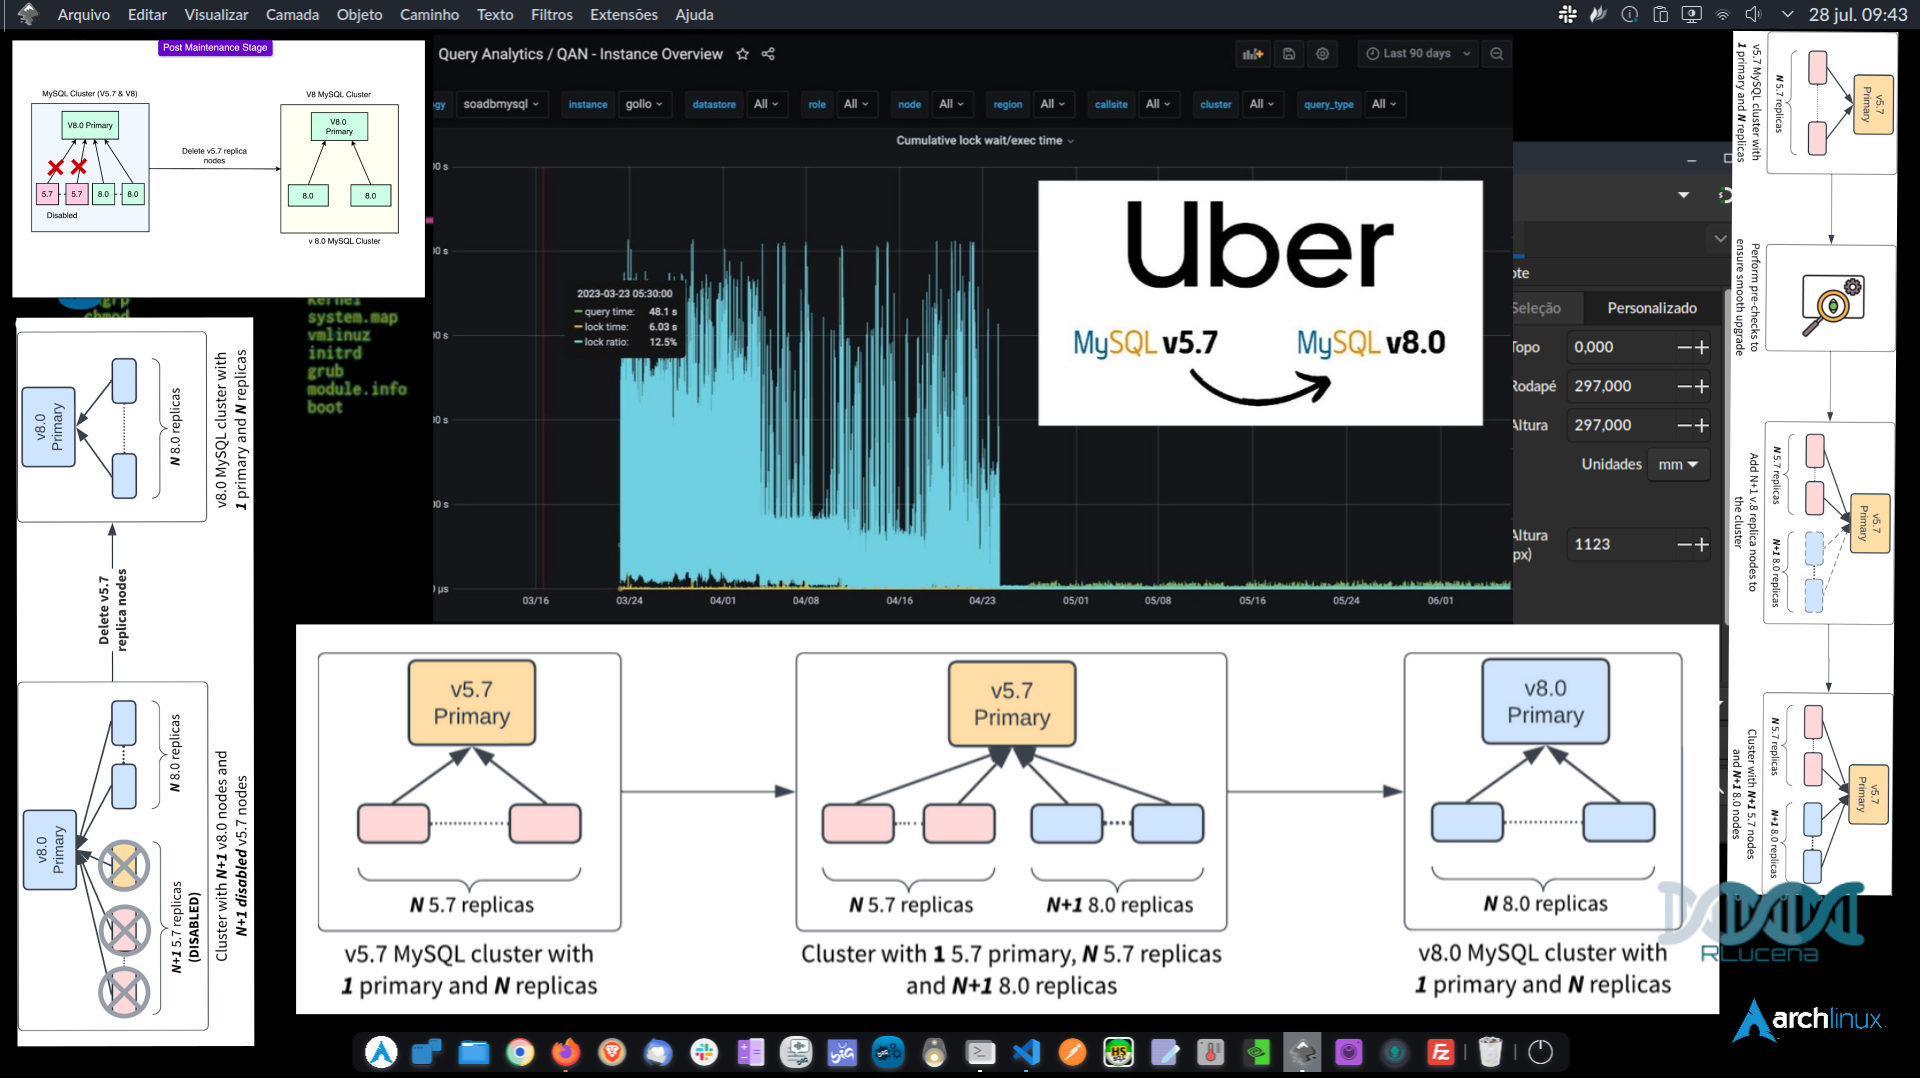Screen dimensions: 1920x1078
Task: Switch to Inkscape via its dock icon
Action: click(1303, 1052)
